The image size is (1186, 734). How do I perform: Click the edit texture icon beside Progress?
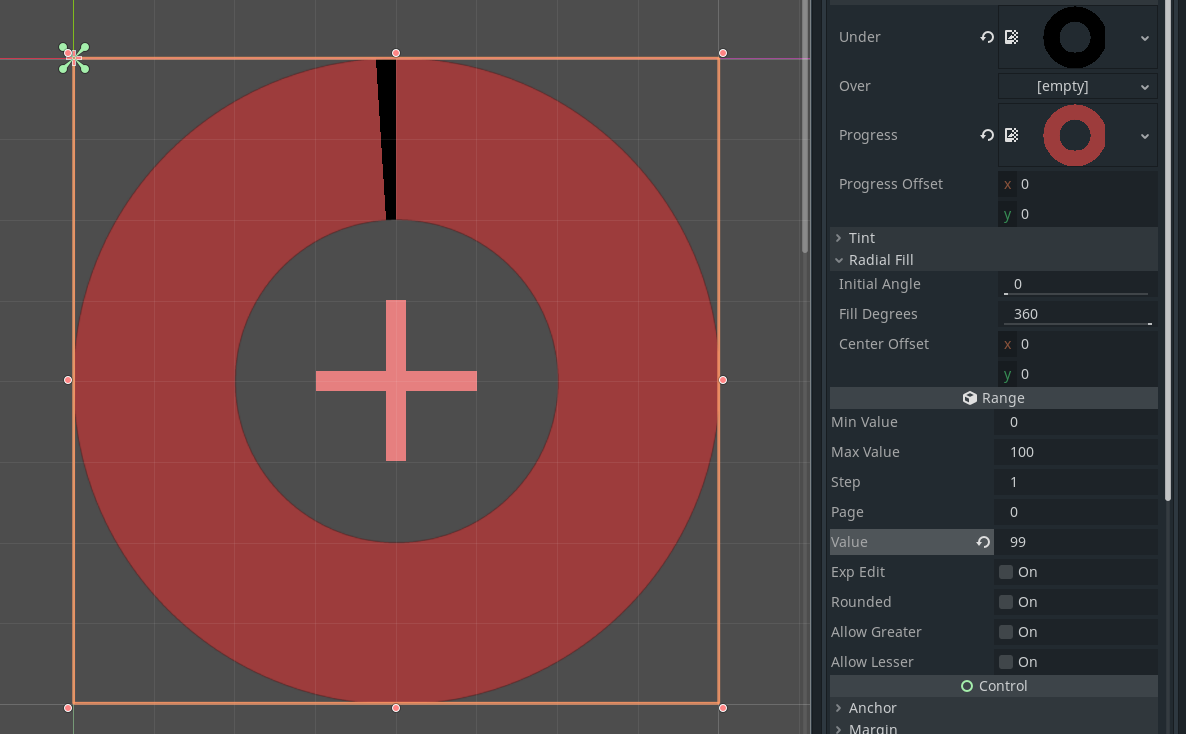[1011, 134]
